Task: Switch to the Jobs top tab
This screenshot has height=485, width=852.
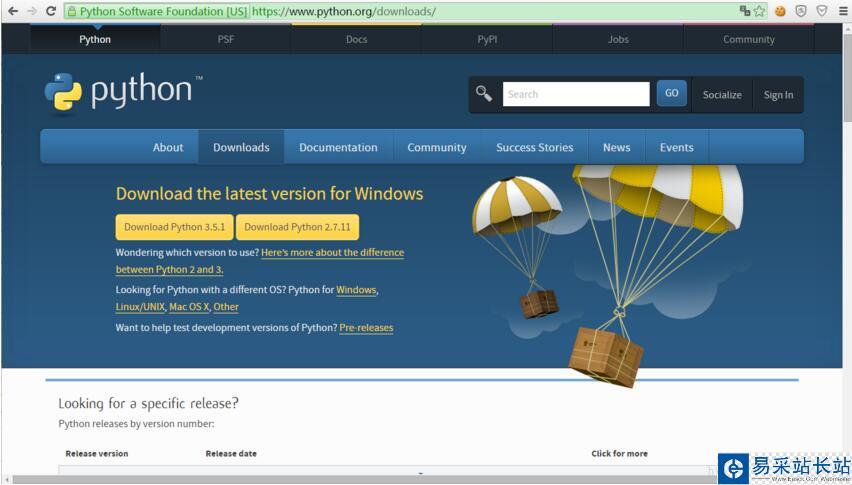Action: 618,39
